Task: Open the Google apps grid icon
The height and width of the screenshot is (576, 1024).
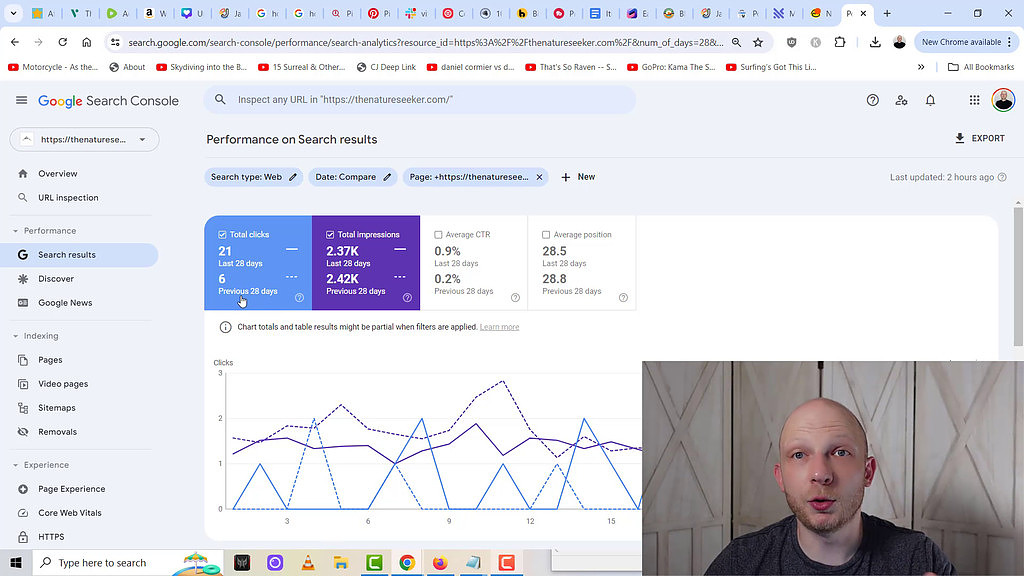Action: click(974, 100)
